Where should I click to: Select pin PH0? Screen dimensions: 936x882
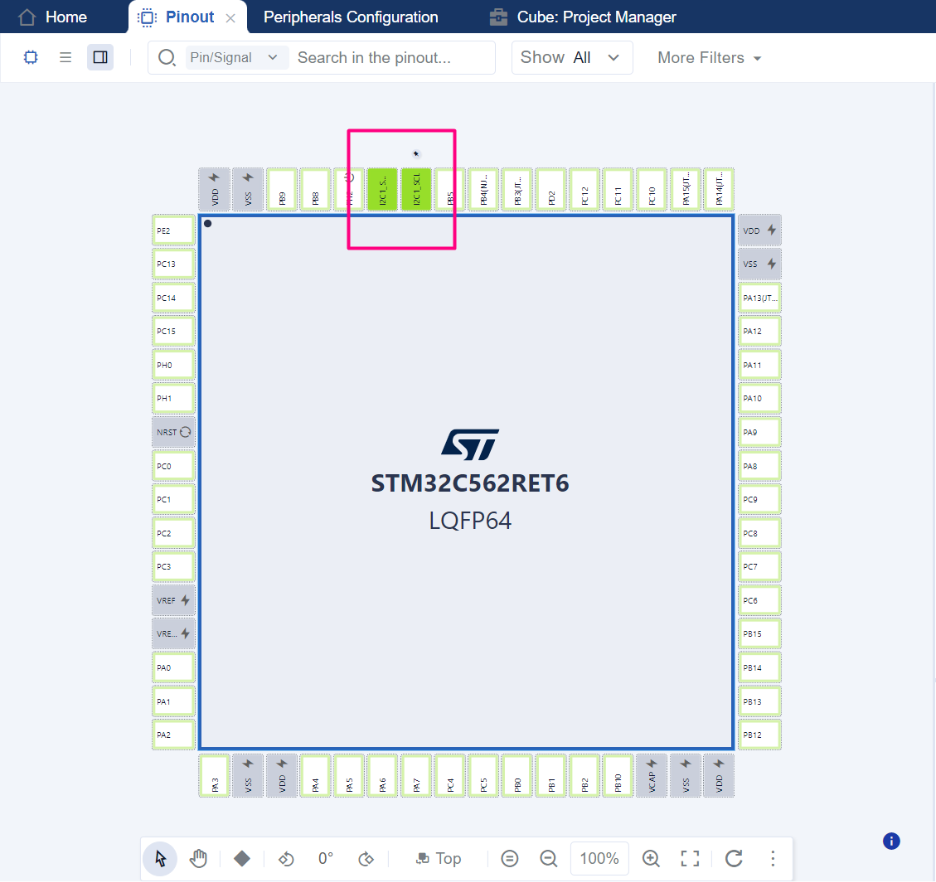coord(174,365)
